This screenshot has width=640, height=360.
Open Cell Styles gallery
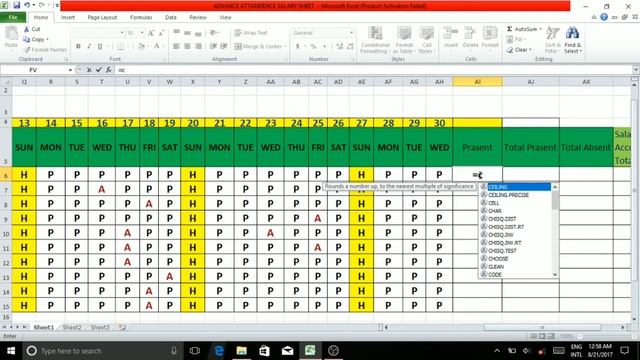pyautogui.click(x=427, y=39)
